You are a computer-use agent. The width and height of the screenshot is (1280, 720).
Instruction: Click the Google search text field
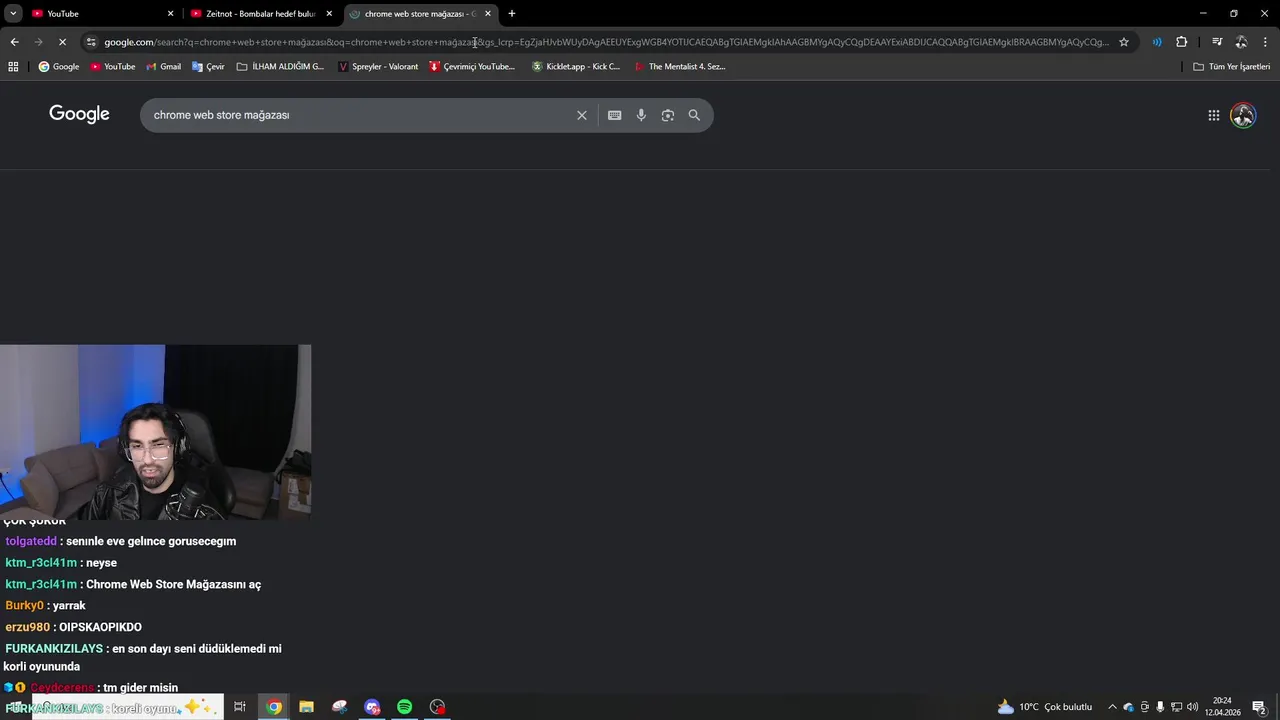click(x=360, y=115)
